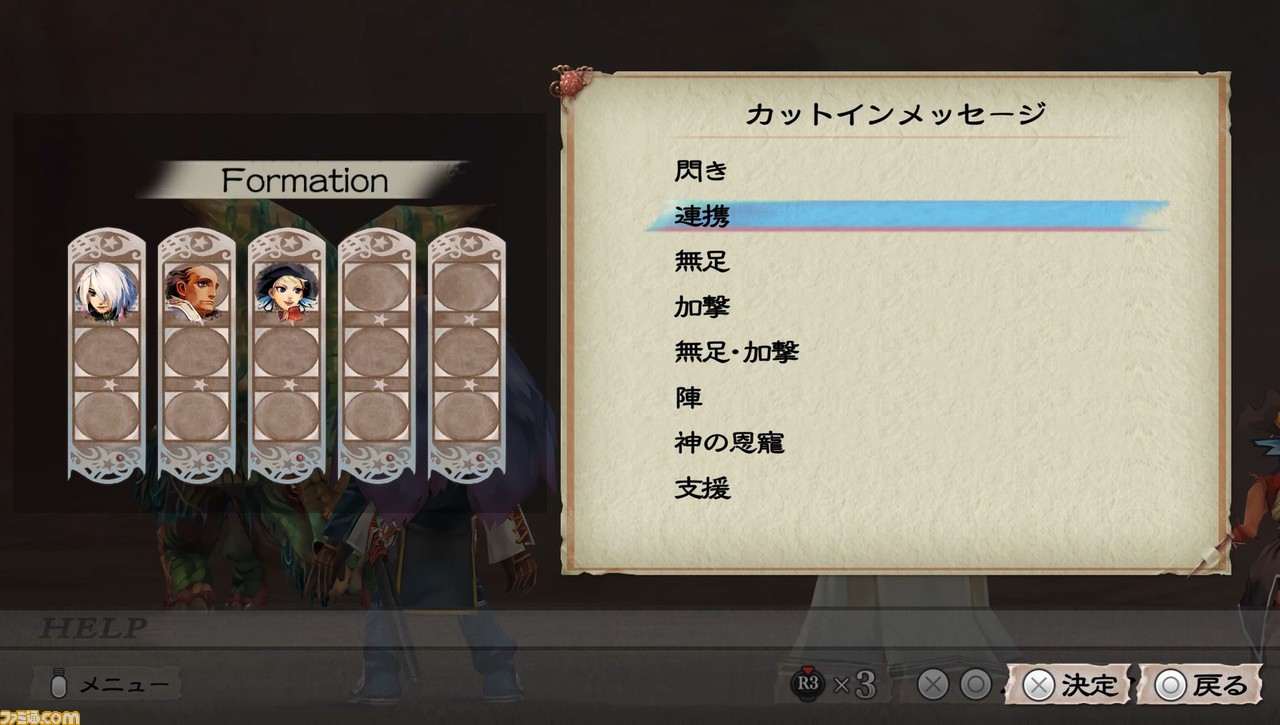Choose 閃き from the message list
This screenshot has width=1280, height=725.
tap(701, 171)
